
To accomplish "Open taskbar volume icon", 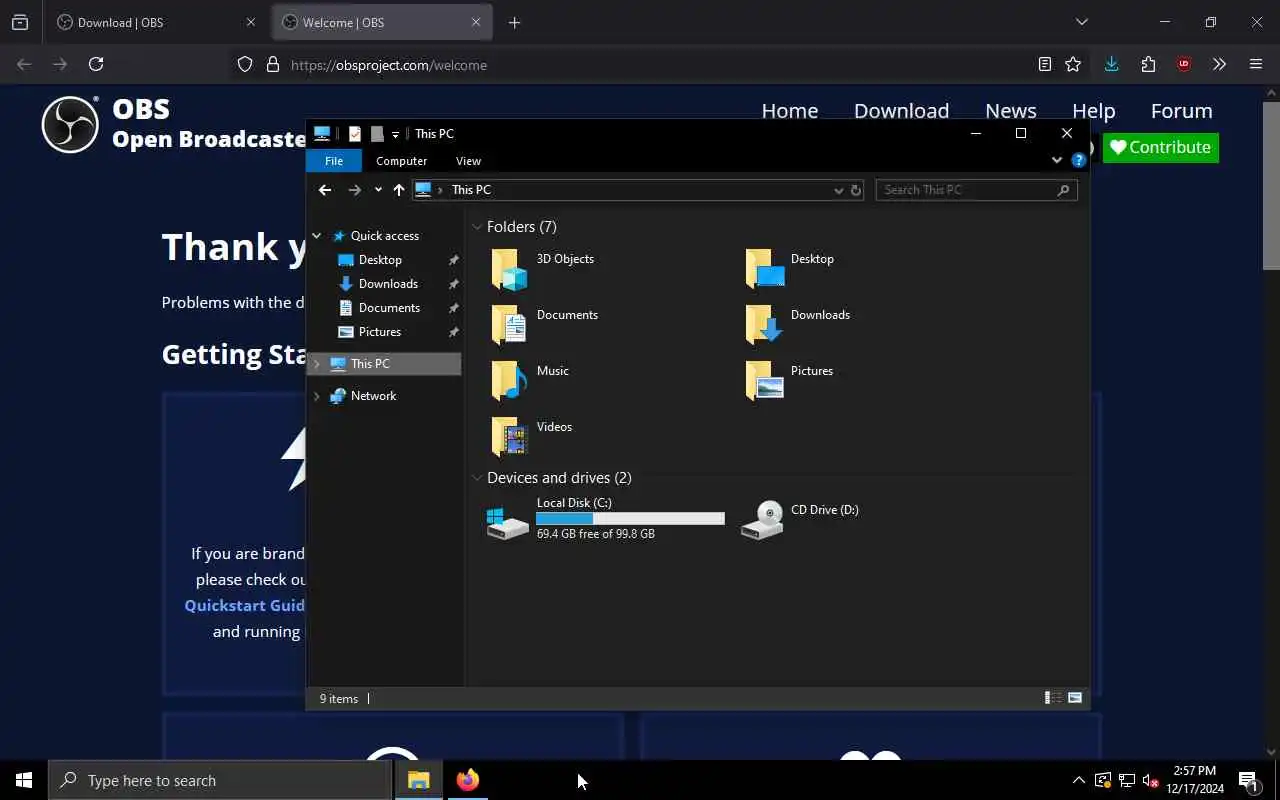I will tap(1150, 781).
